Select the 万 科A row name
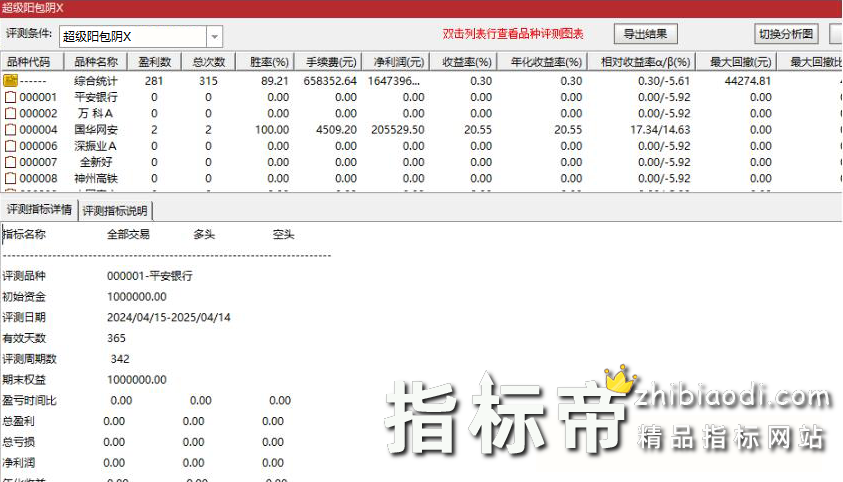The width and height of the screenshot is (843, 482). (x=96, y=113)
